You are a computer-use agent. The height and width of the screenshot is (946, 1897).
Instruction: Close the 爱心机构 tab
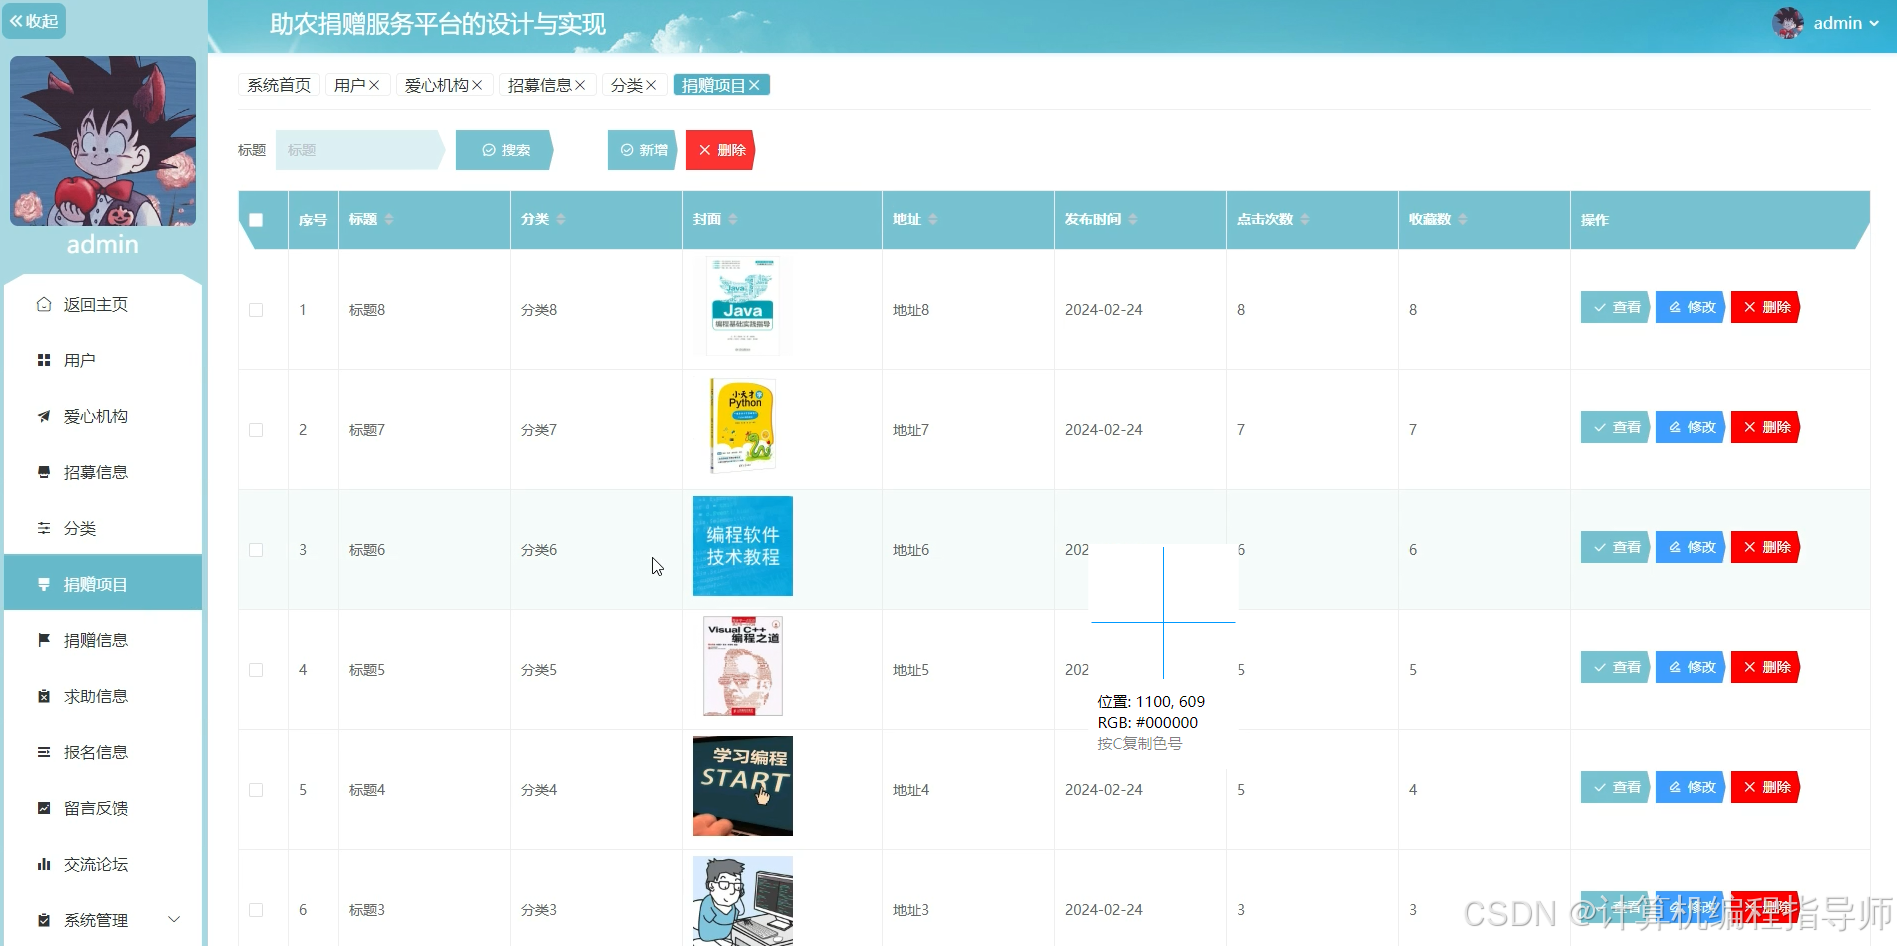coord(477,85)
